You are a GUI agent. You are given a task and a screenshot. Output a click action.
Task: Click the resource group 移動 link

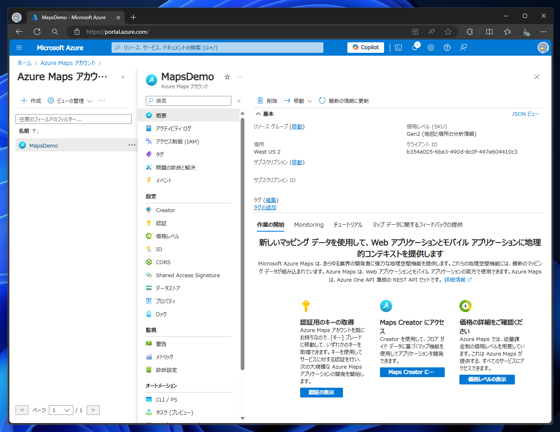point(297,127)
